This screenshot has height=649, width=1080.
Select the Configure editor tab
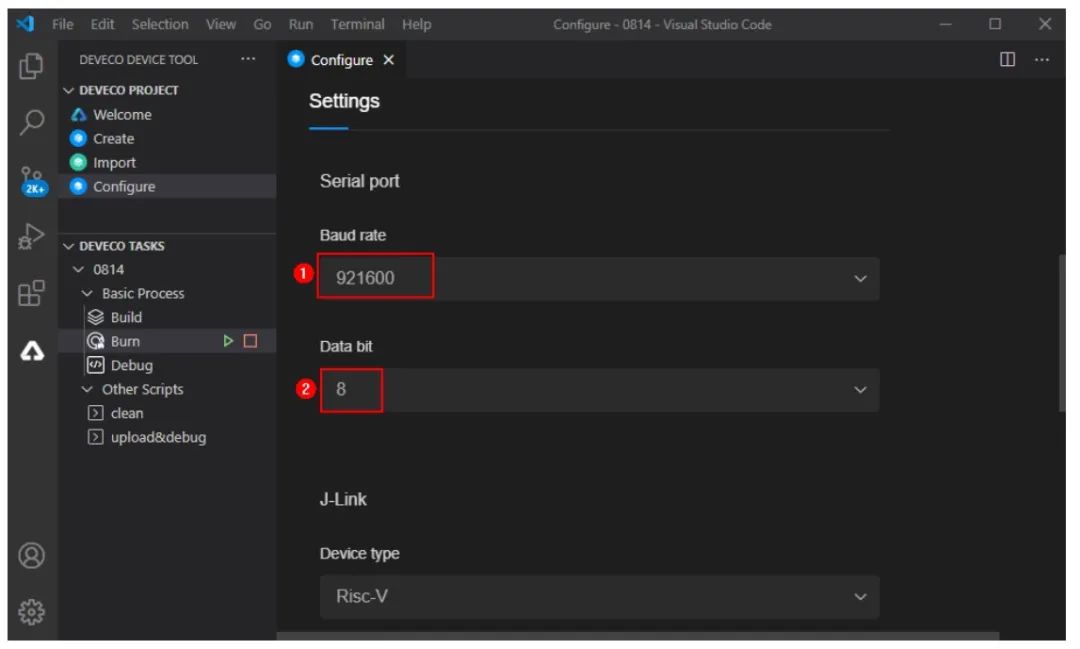click(x=341, y=60)
